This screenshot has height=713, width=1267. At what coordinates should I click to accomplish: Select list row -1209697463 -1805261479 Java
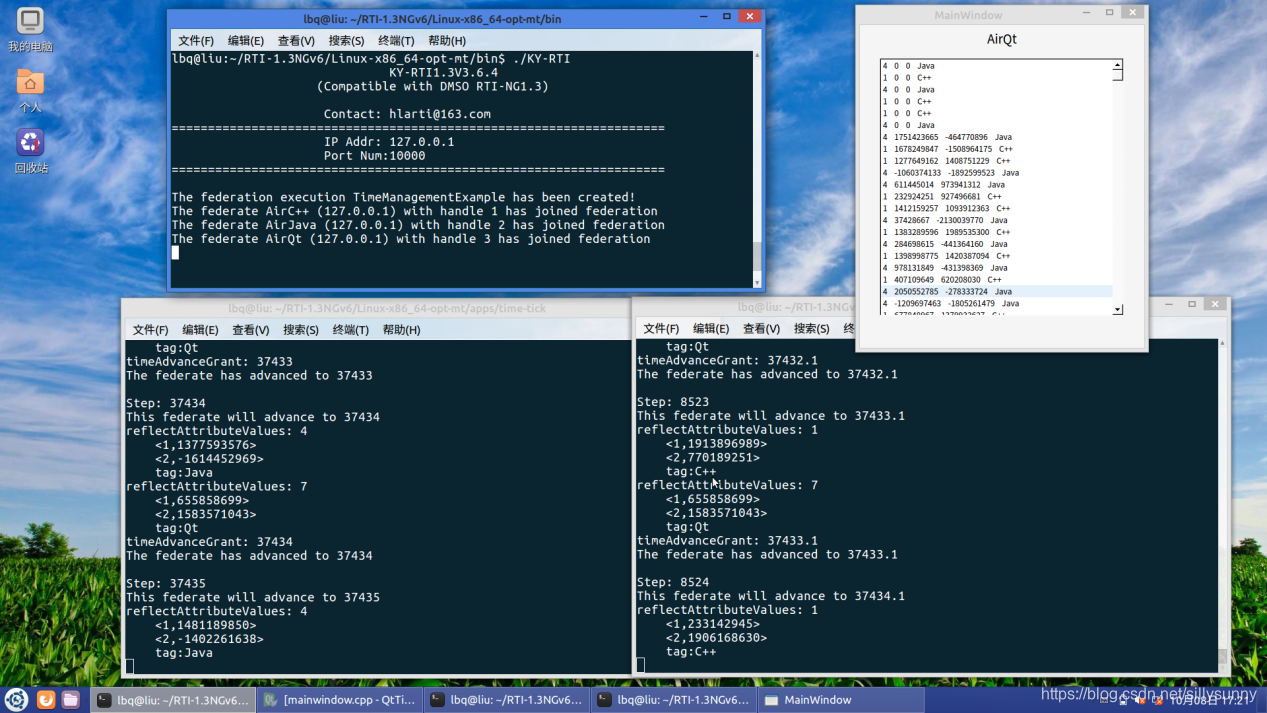coord(996,304)
